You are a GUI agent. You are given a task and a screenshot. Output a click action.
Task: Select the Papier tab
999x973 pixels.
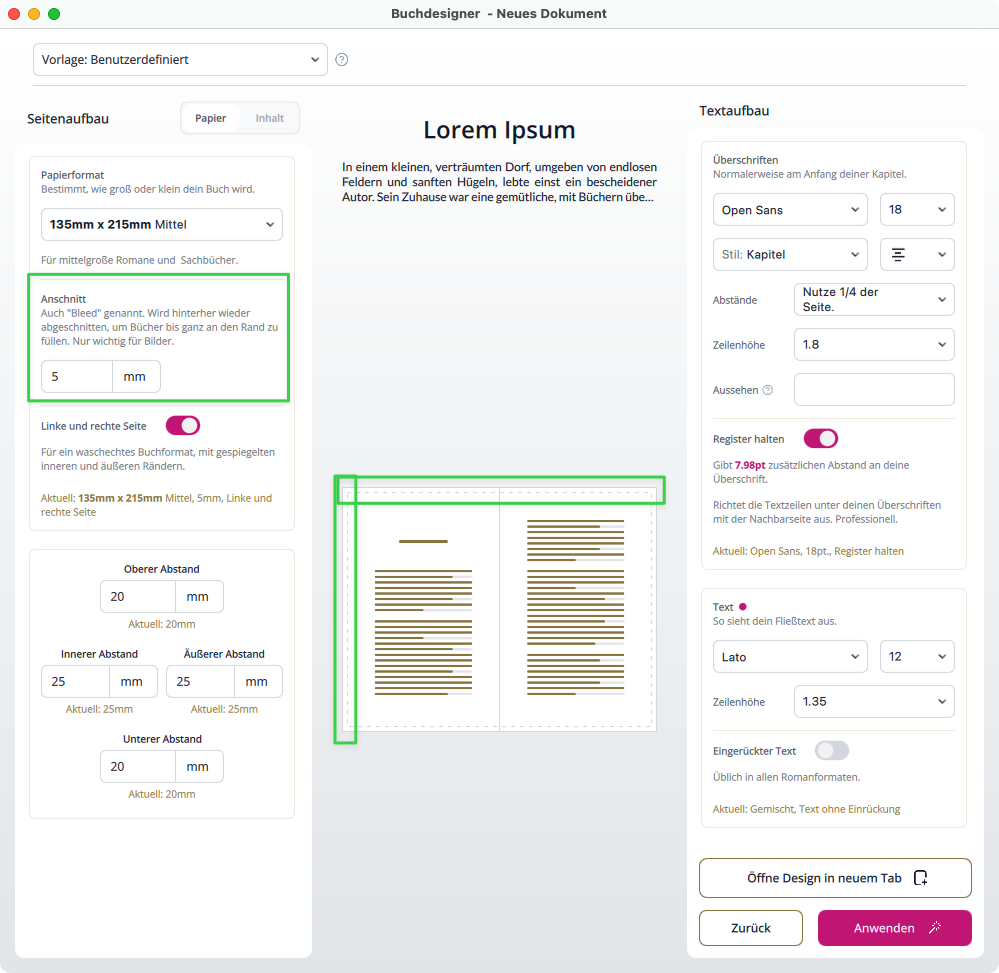210,118
